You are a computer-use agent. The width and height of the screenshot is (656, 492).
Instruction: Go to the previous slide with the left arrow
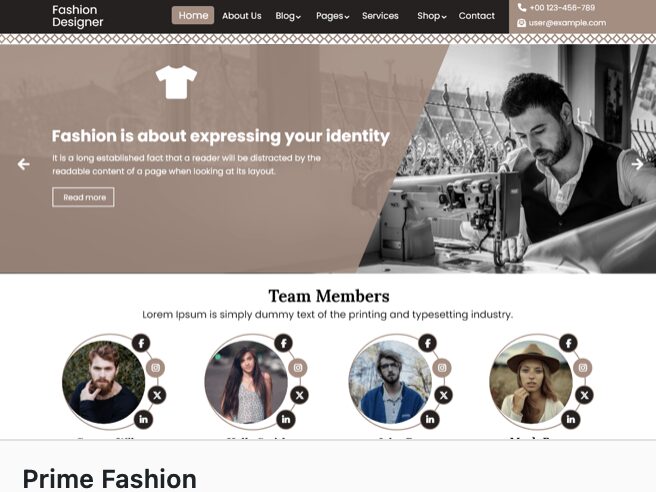point(23,164)
